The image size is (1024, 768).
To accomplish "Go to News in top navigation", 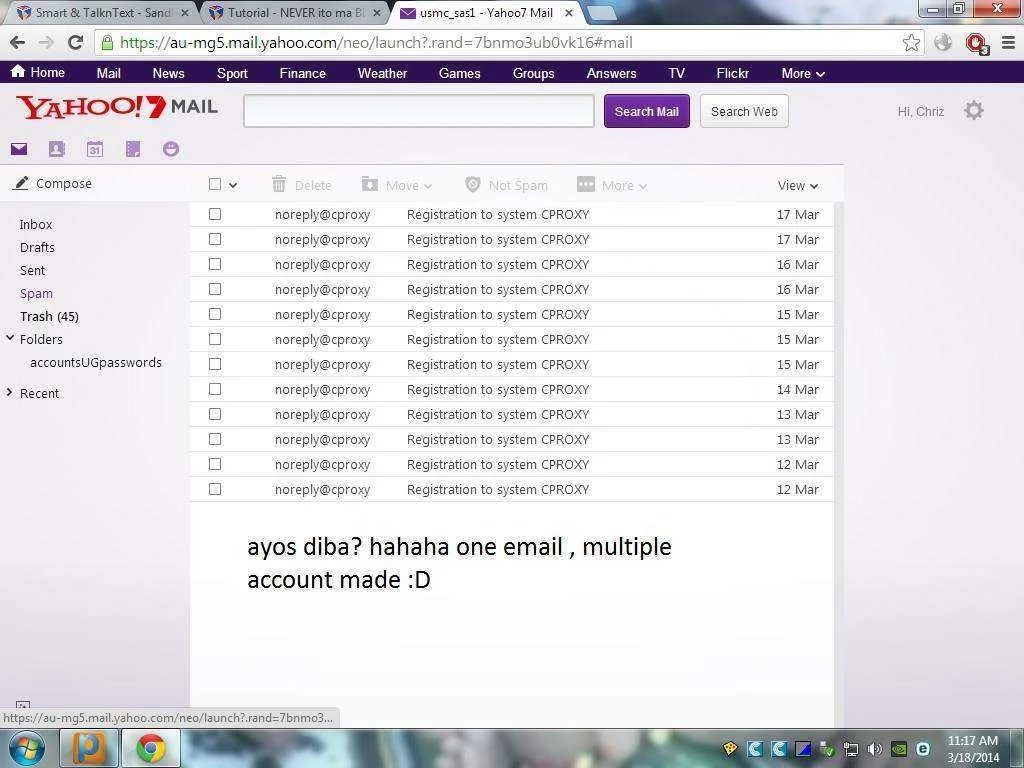I will (168, 73).
